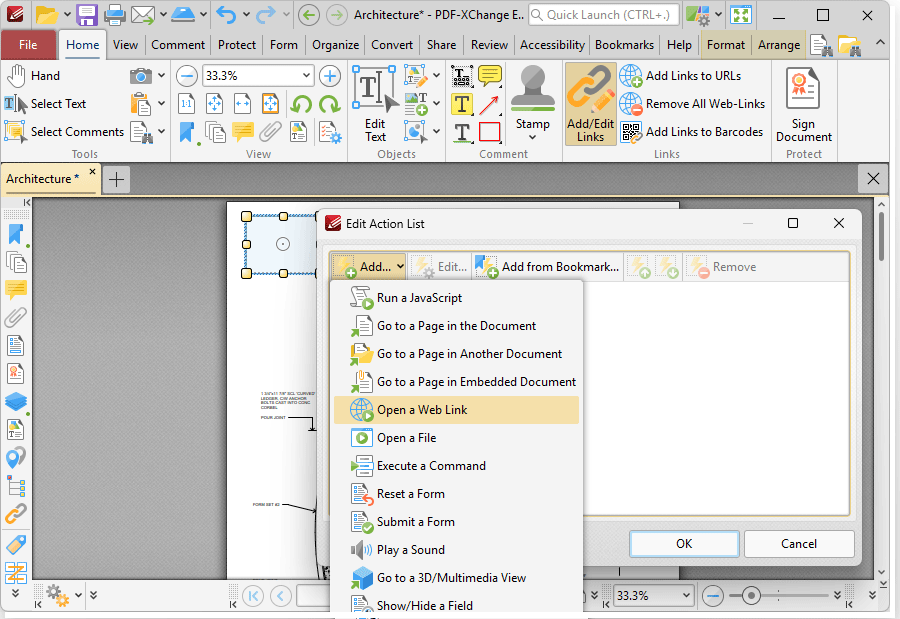Click Add from Bookmark... button

coord(547,267)
